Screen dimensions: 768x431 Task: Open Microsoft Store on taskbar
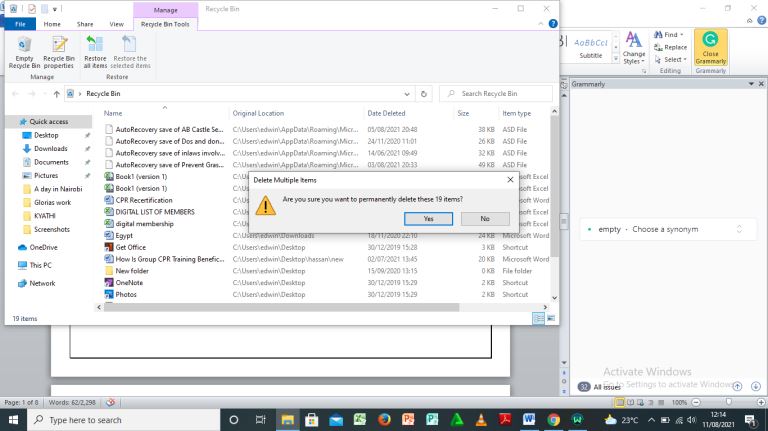pyautogui.click(x=312, y=420)
